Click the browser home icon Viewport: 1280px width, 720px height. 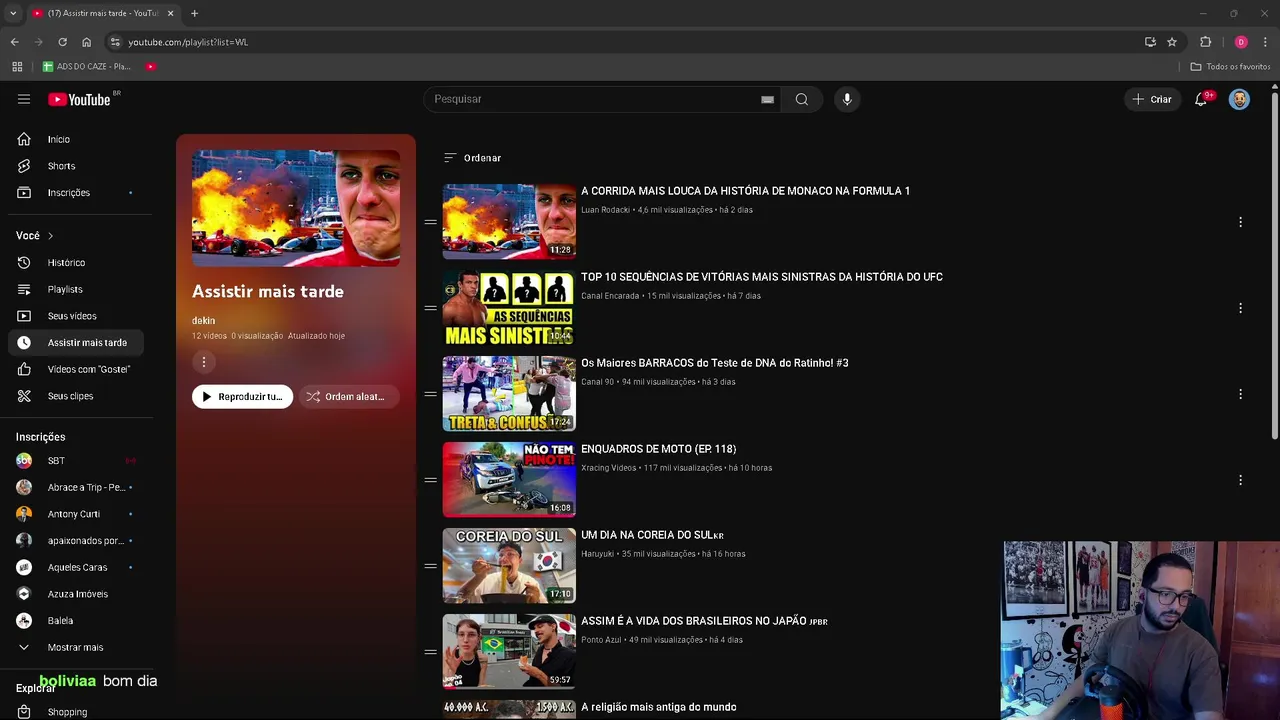coord(86,42)
